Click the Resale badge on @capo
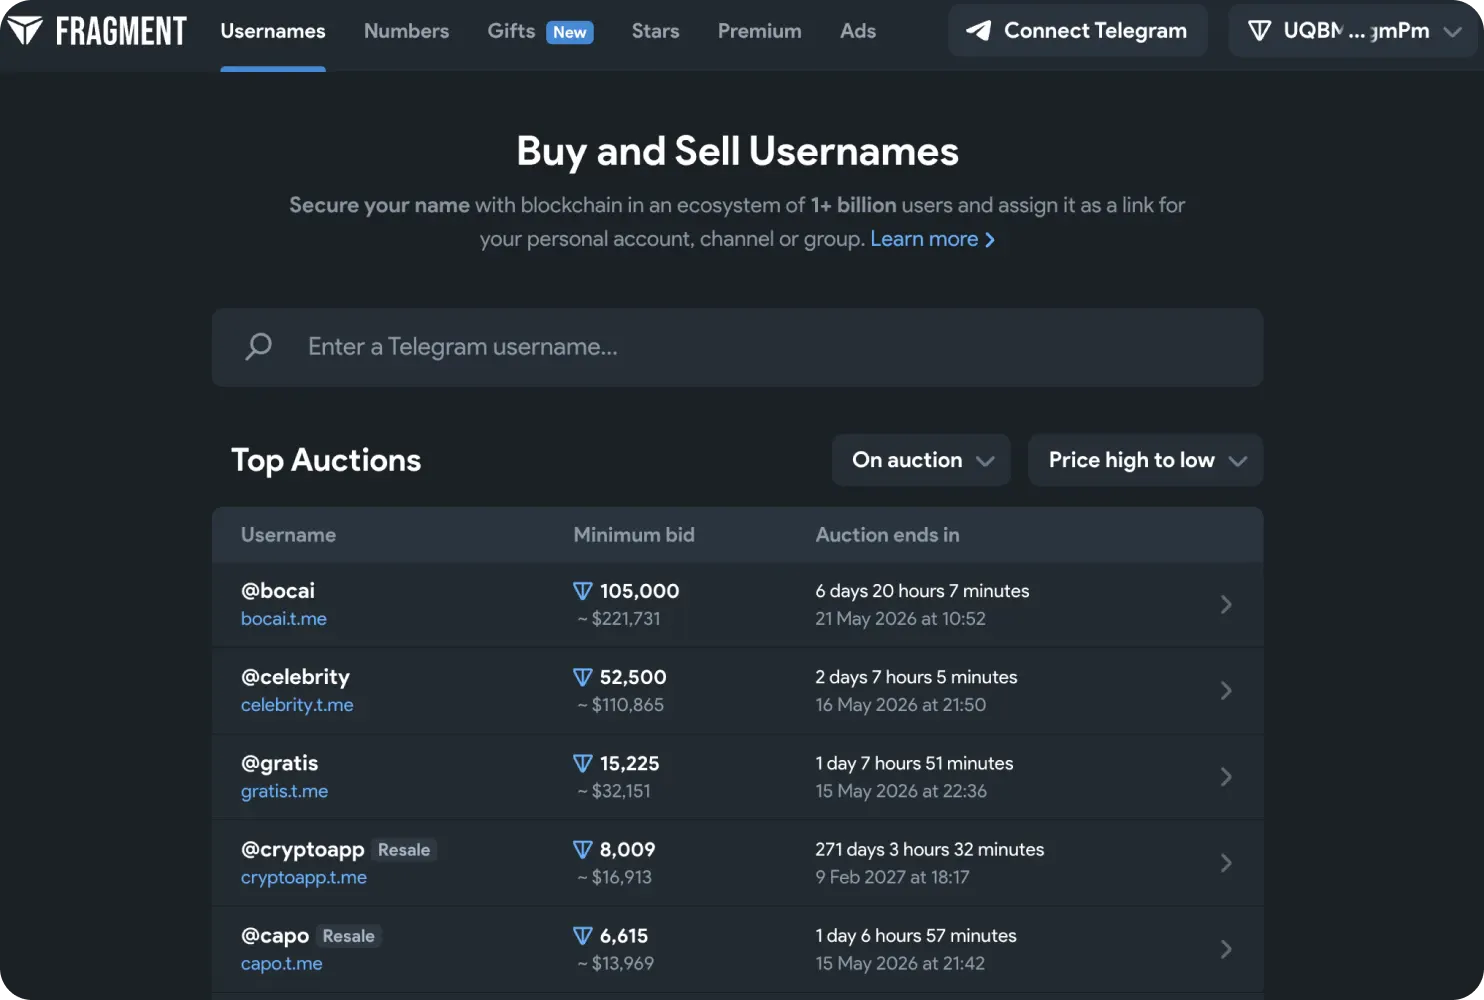1484x1000 pixels. coord(349,936)
